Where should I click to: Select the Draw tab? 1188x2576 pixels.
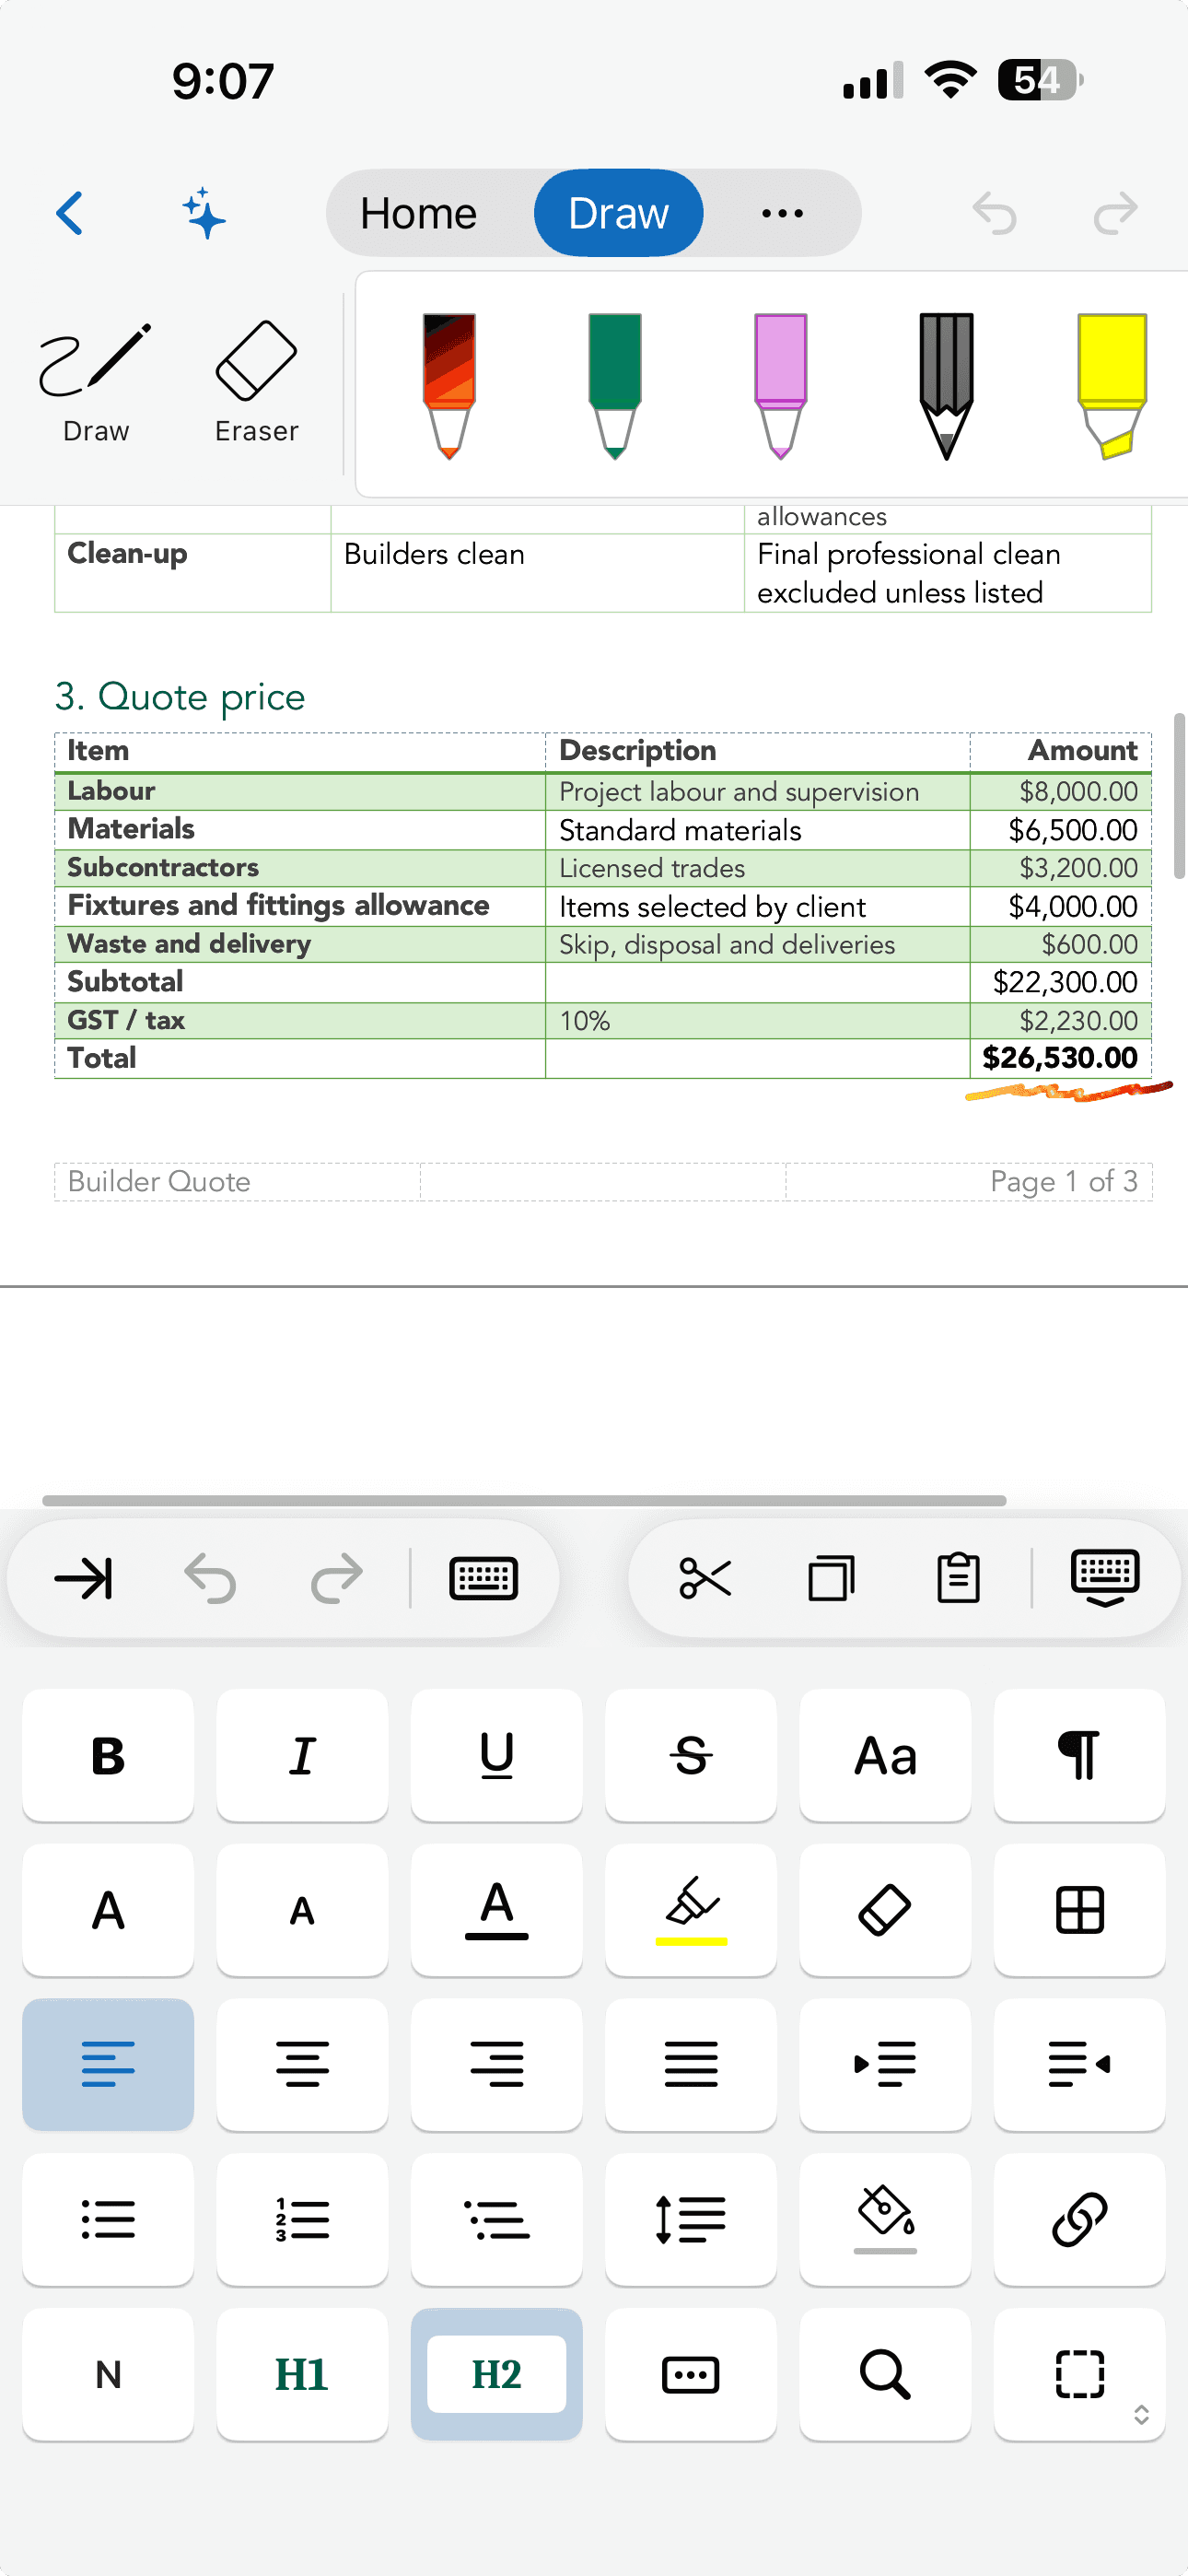[618, 213]
